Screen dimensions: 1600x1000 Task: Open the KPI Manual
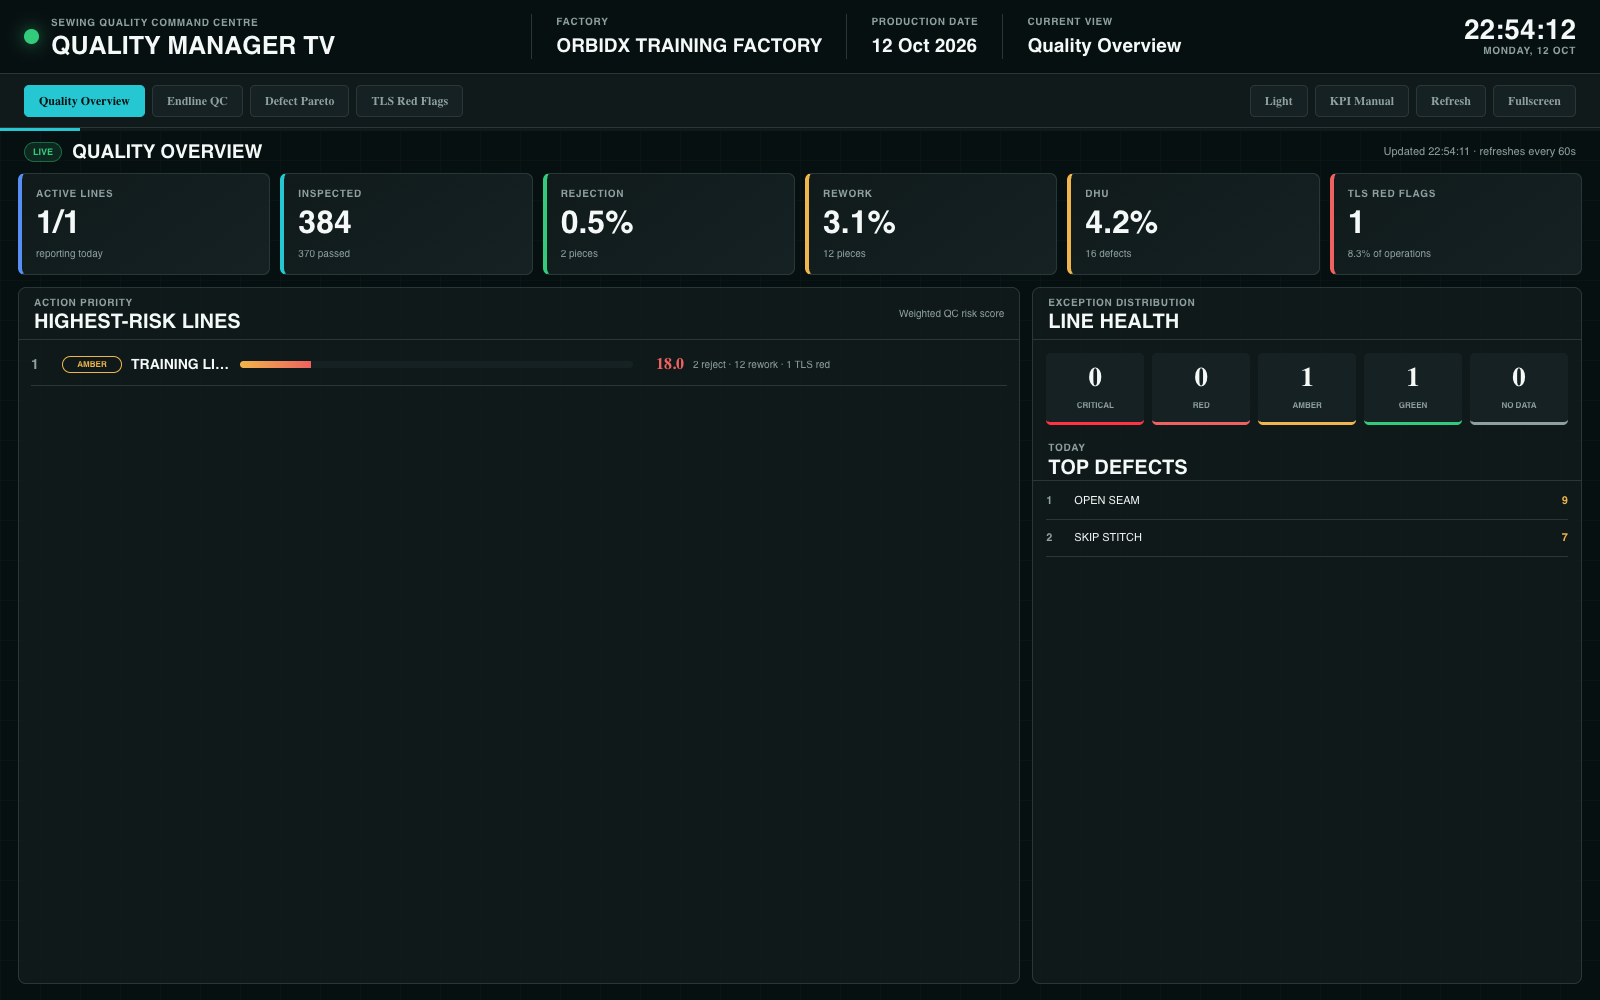[1361, 101]
